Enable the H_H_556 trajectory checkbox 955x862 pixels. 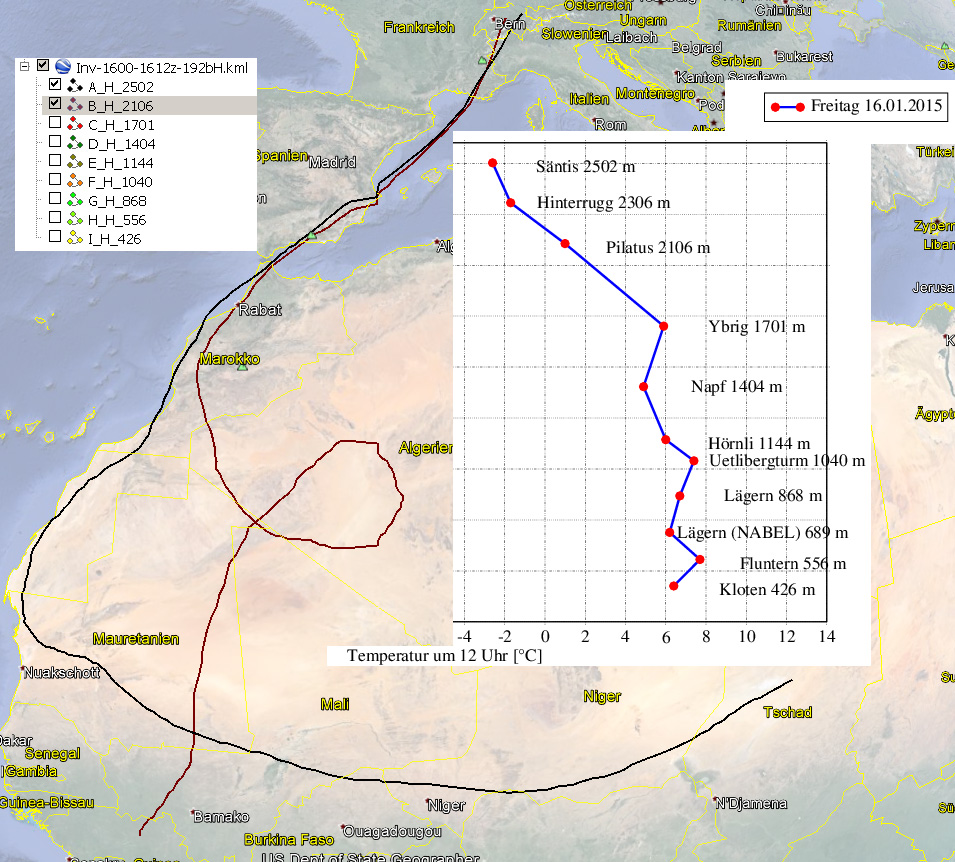[x=55, y=217]
